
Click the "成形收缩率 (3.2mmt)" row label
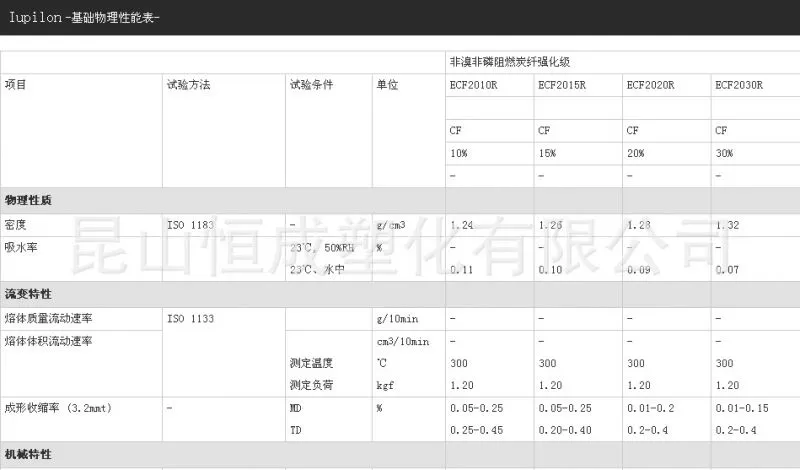pyautogui.click(x=58, y=408)
